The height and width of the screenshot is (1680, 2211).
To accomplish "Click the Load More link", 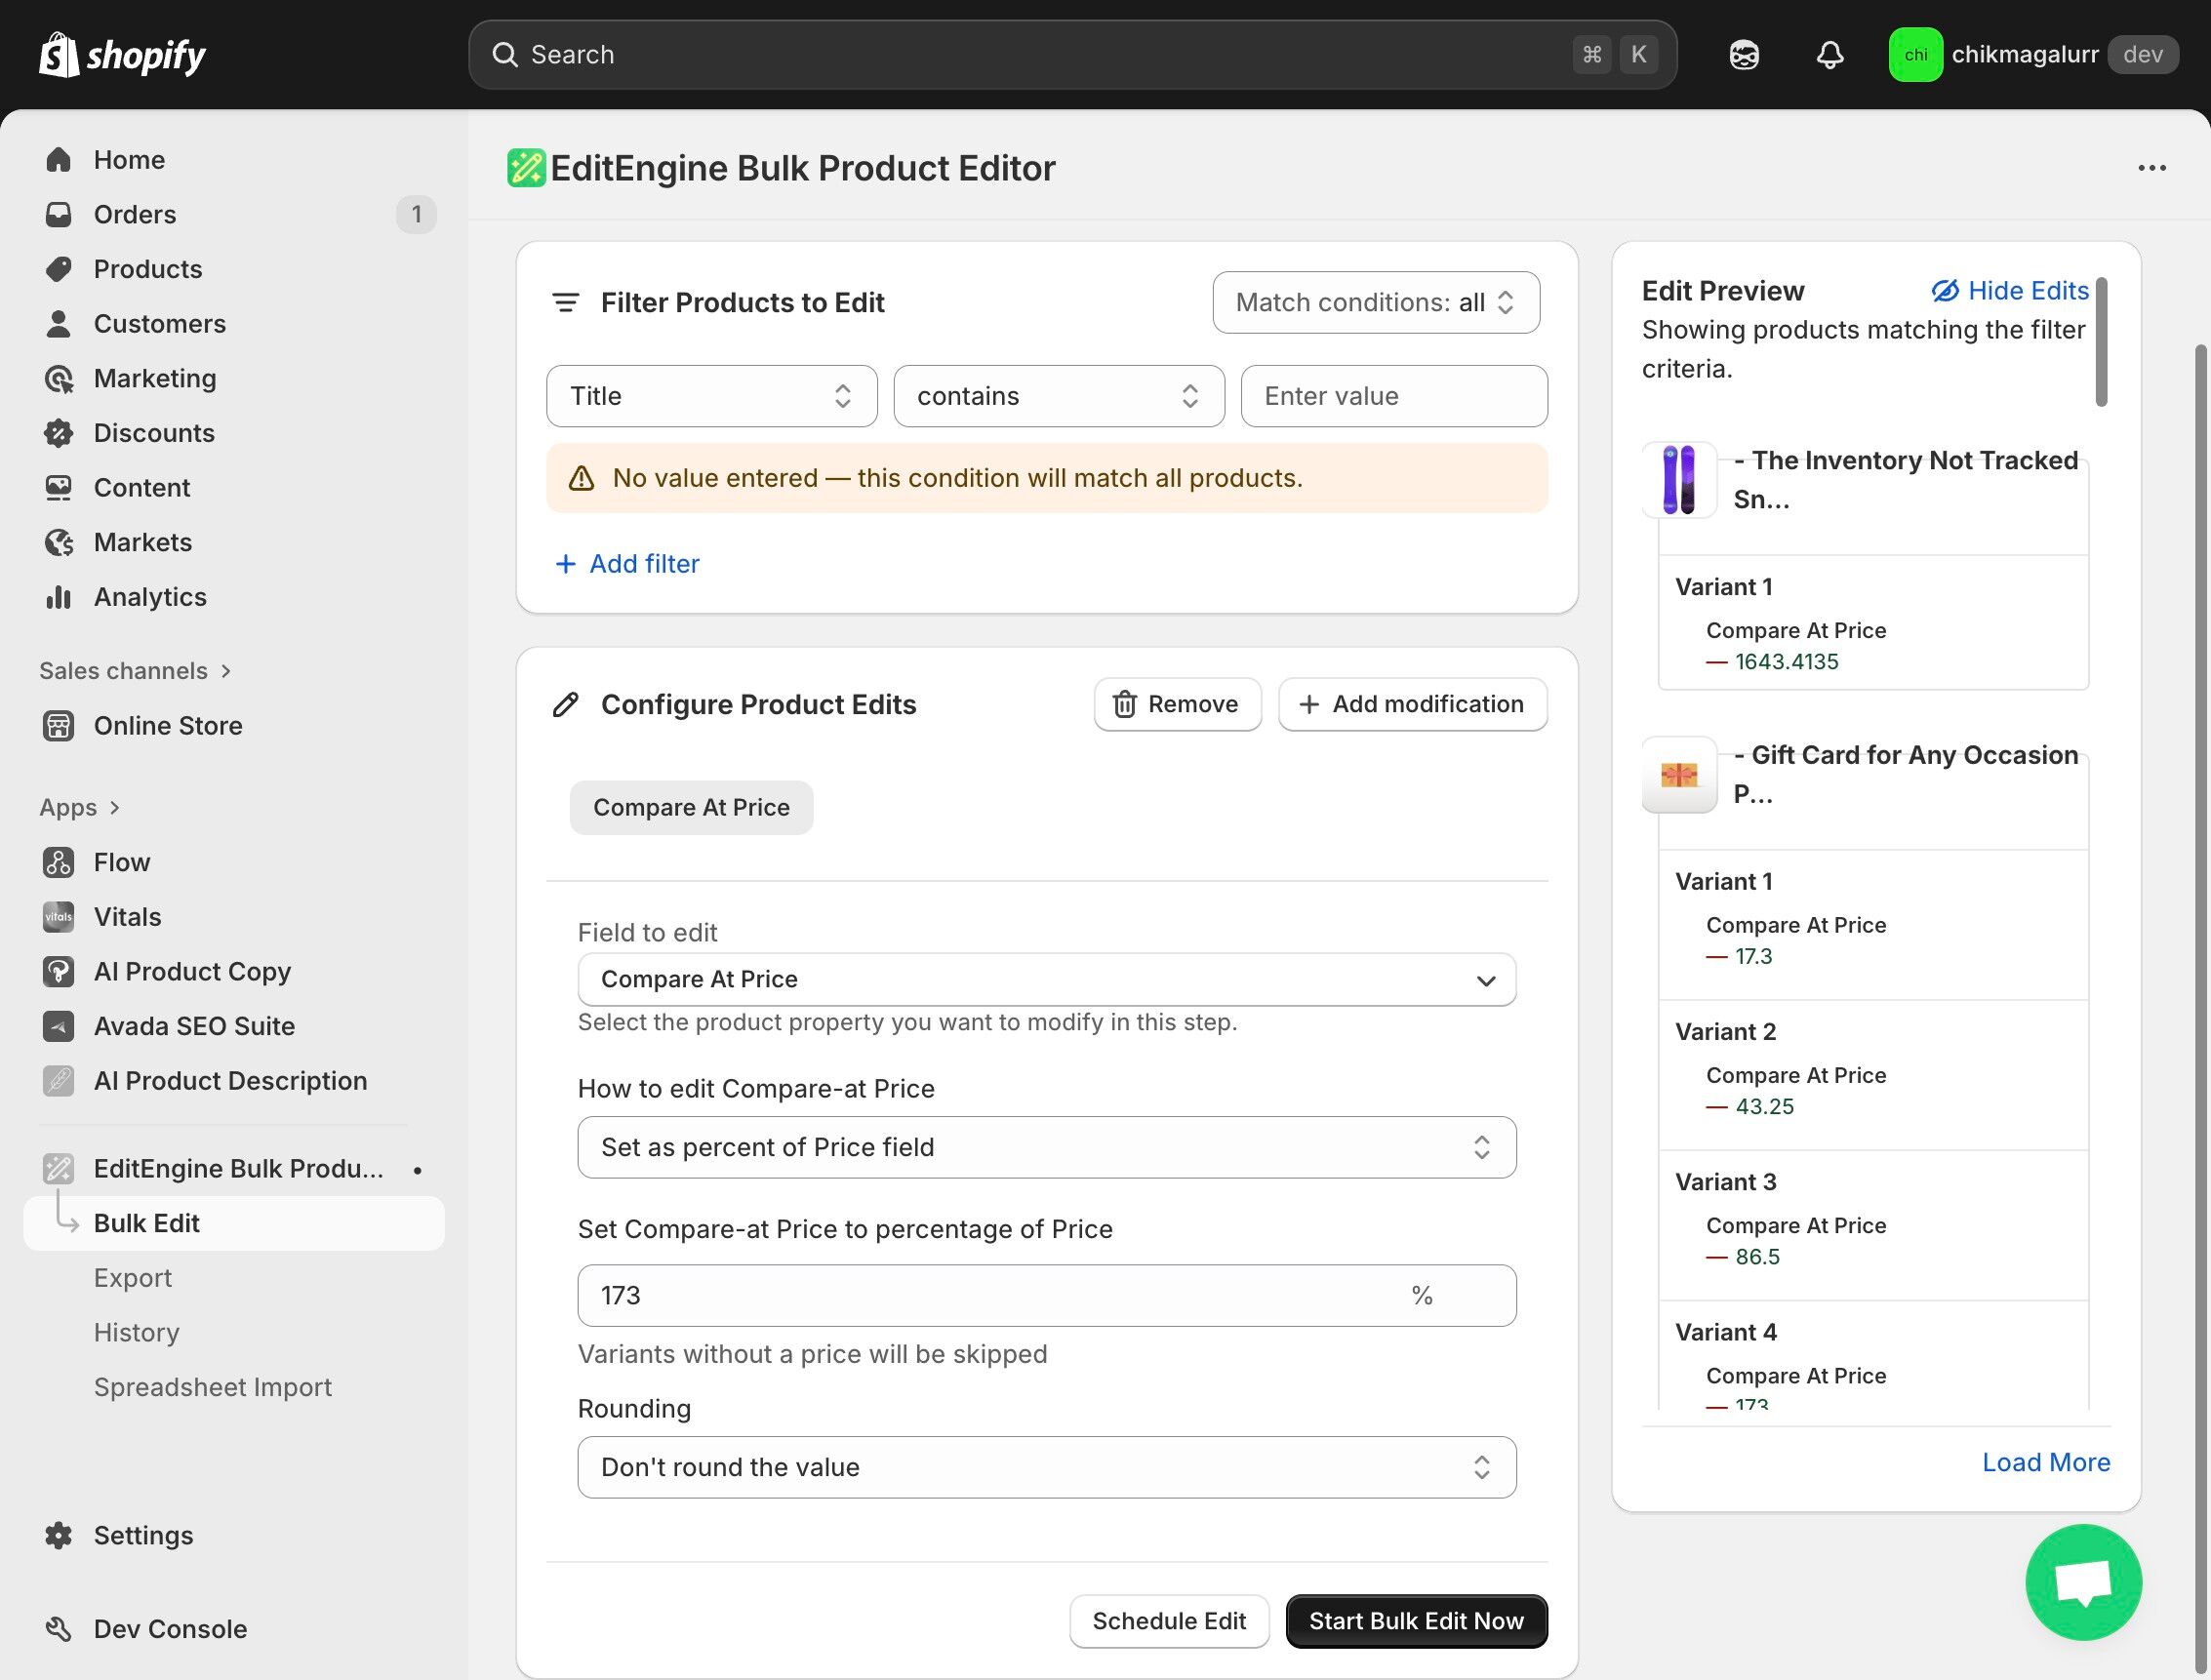I will (x=2045, y=1462).
